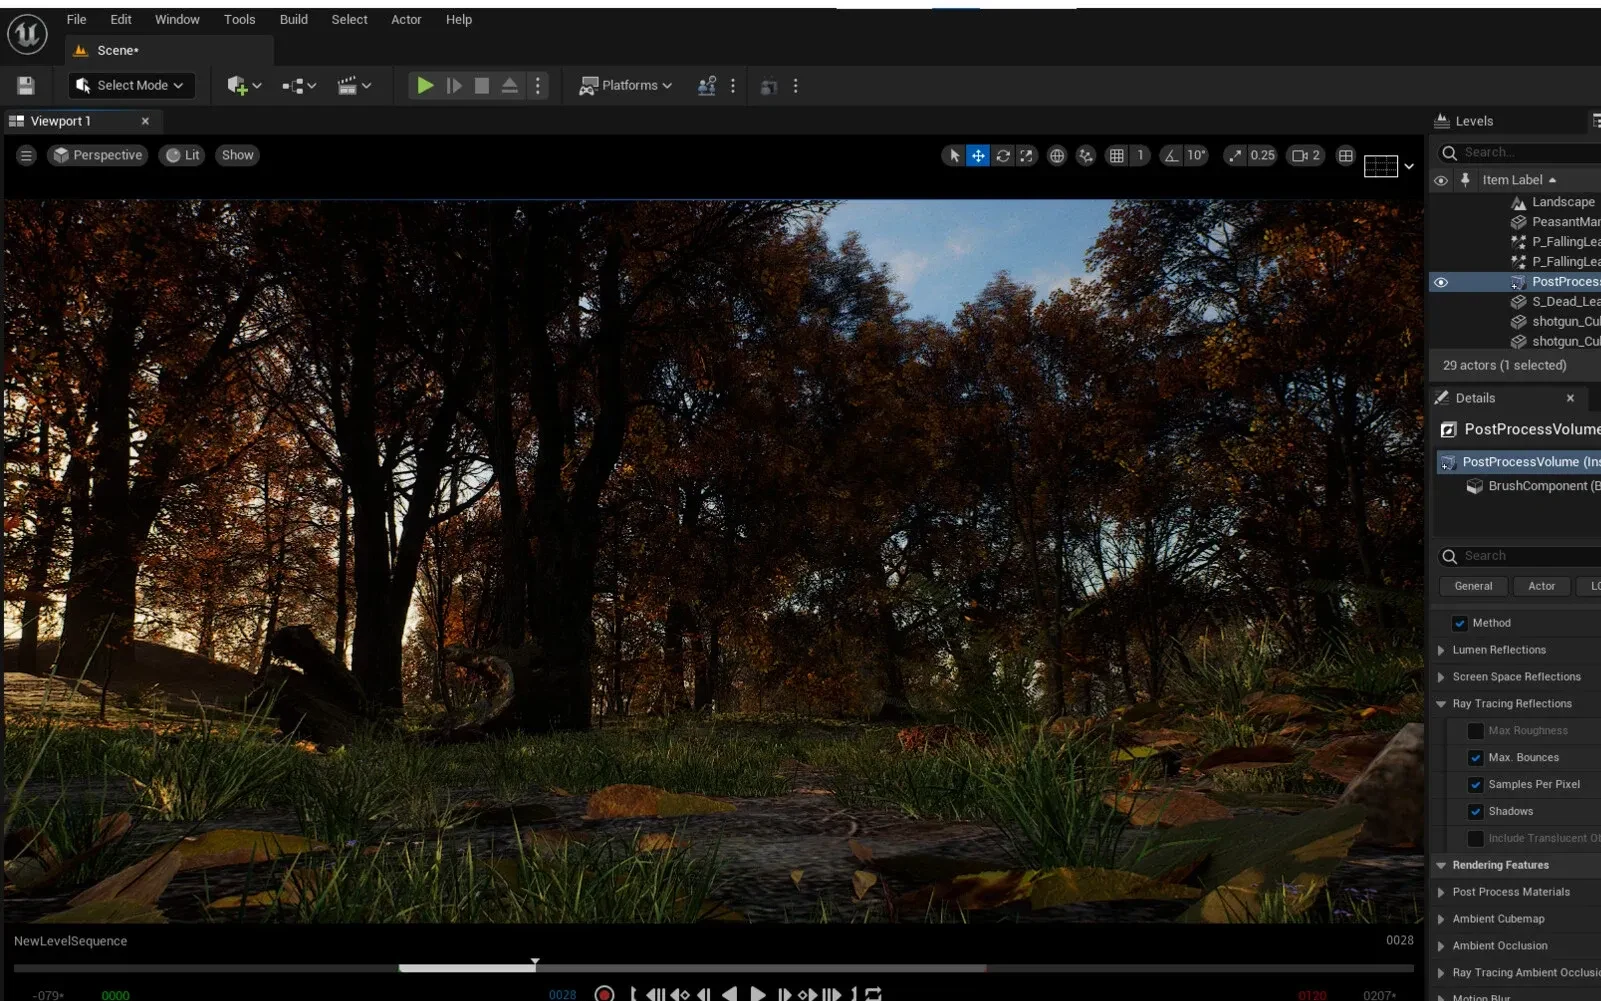Viewport: 1601px width, 1001px height.
Task: Uncheck the Shadows override checkbox
Action: (x=1476, y=812)
